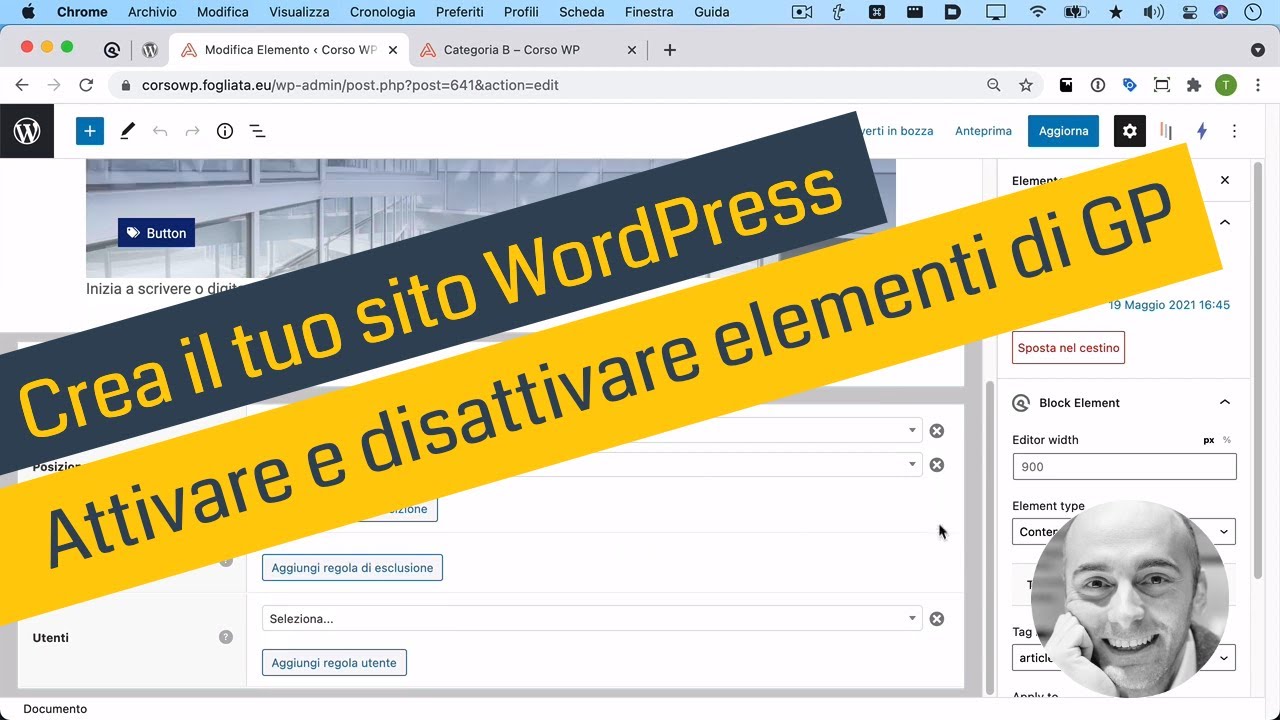Set Editor width unit to px
Image resolution: width=1280 pixels, height=720 pixels.
1208,440
